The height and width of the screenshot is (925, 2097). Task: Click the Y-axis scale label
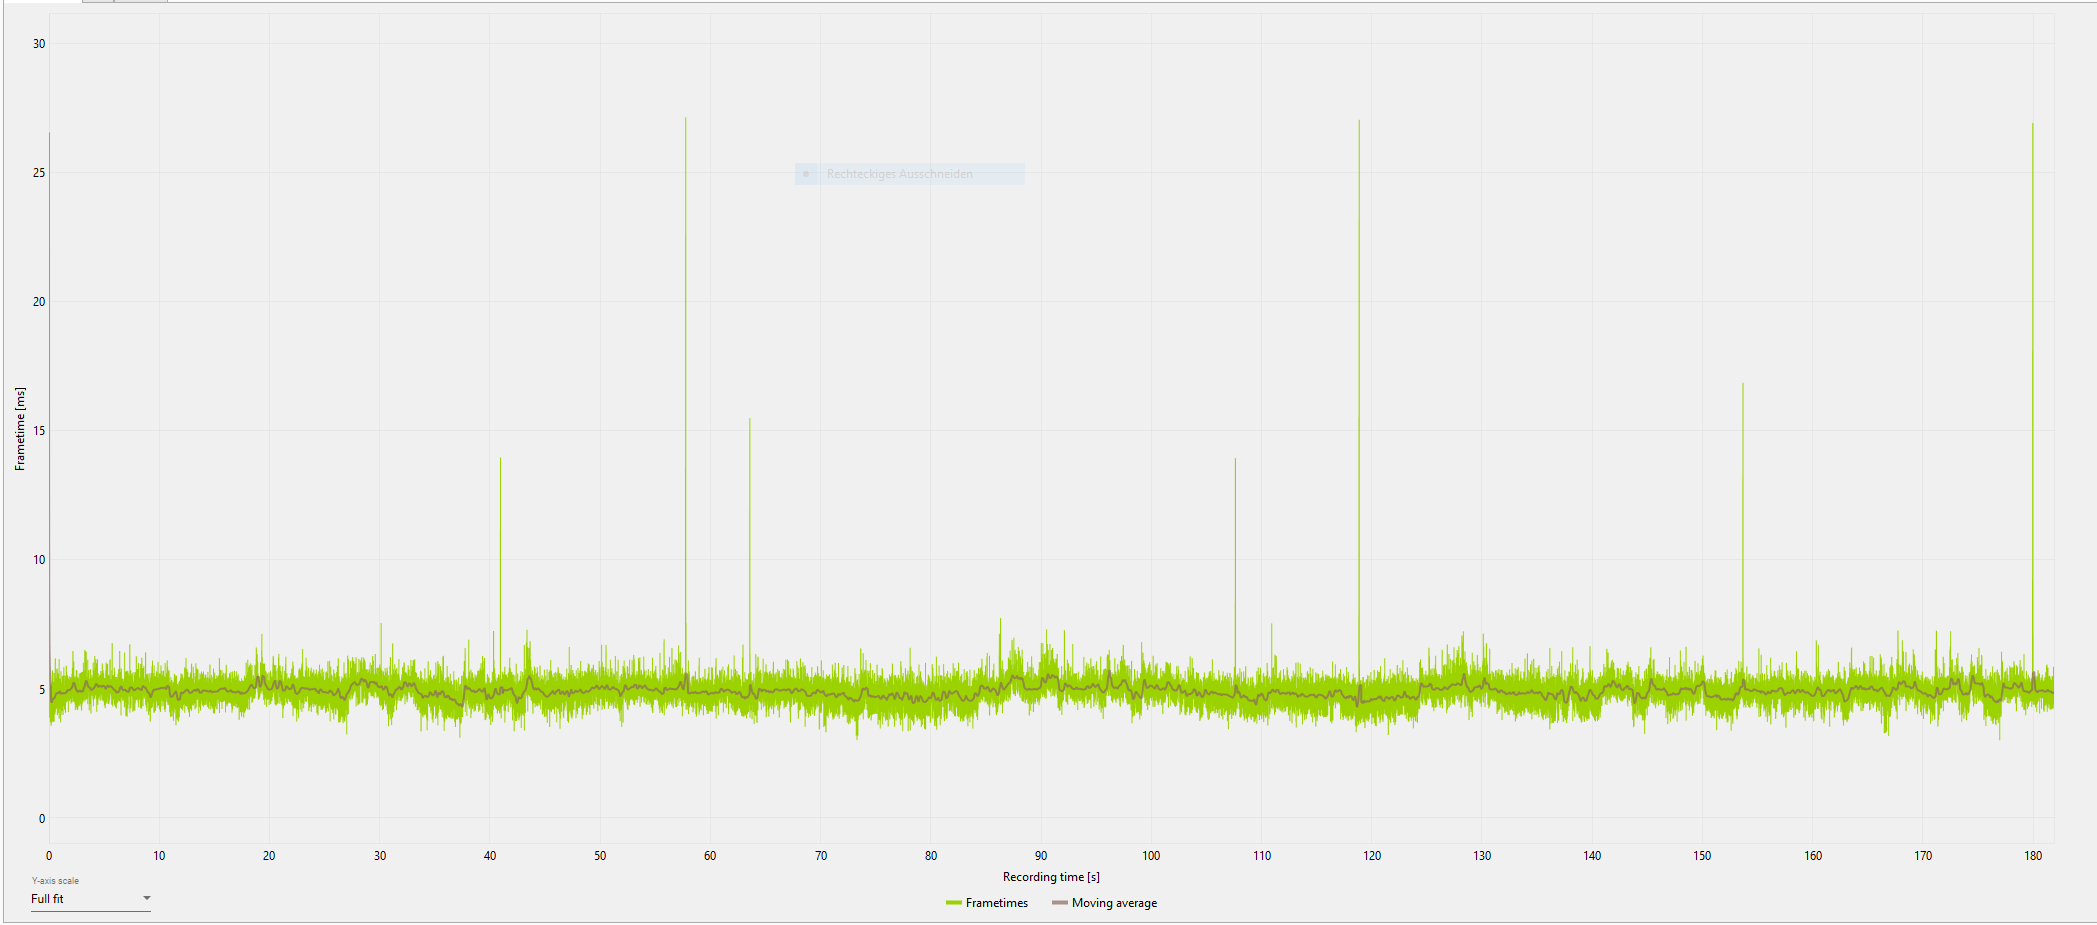(54, 880)
